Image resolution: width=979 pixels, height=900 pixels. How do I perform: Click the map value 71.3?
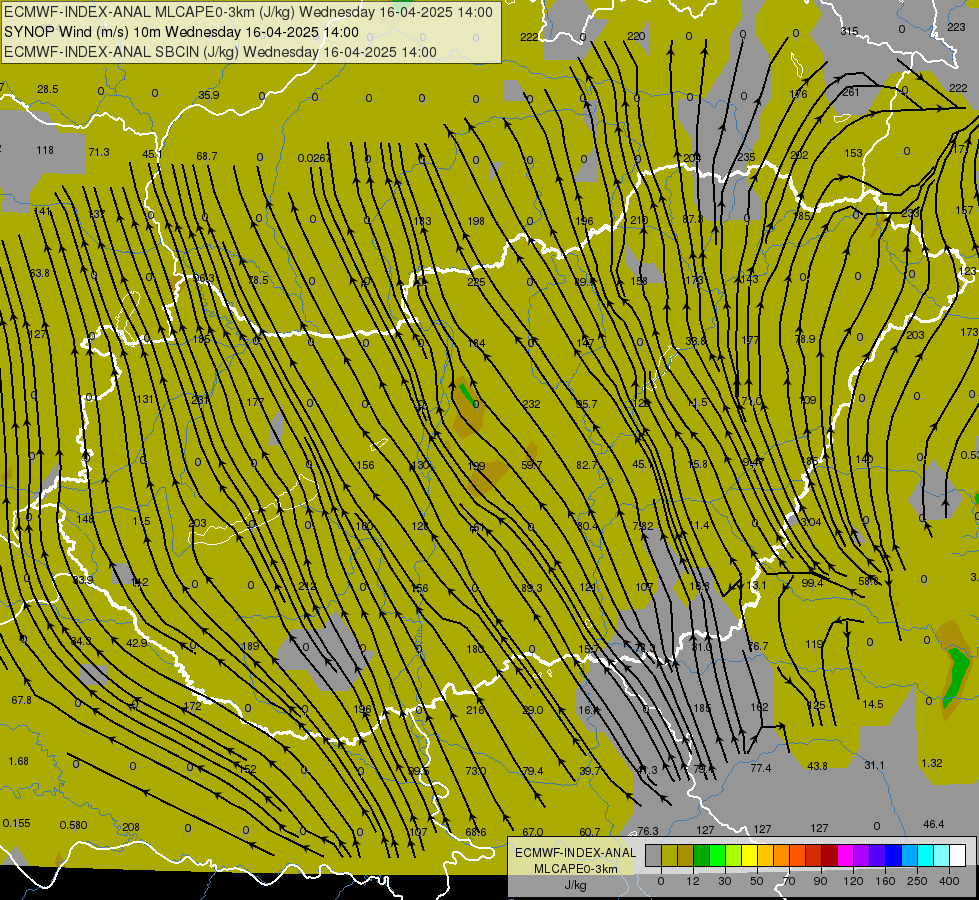pos(99,152)
